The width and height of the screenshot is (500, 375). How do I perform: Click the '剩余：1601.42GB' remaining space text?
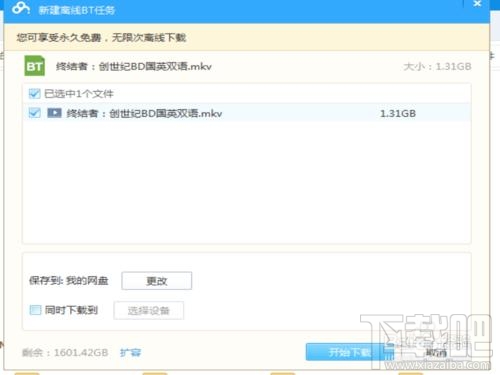pos(65,352)
